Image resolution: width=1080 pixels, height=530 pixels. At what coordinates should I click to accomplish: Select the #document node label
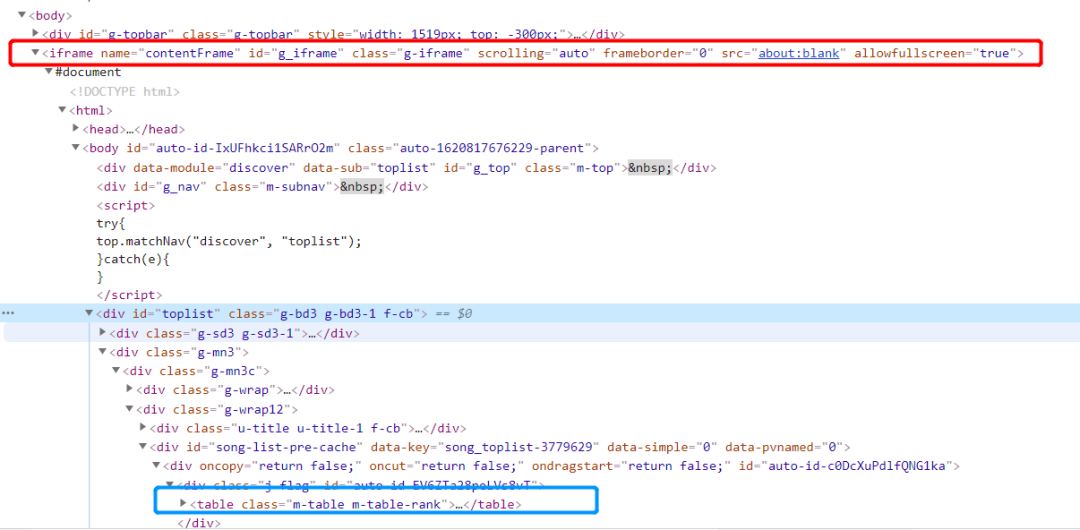click(88, 72)
